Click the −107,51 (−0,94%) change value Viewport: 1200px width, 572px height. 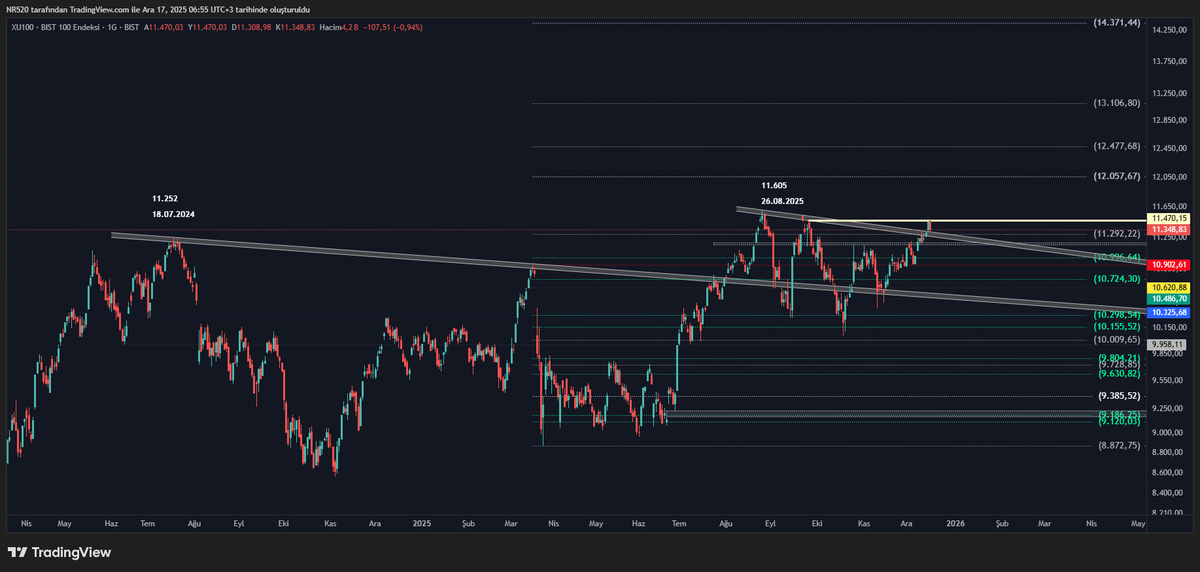tap(393, 27)
